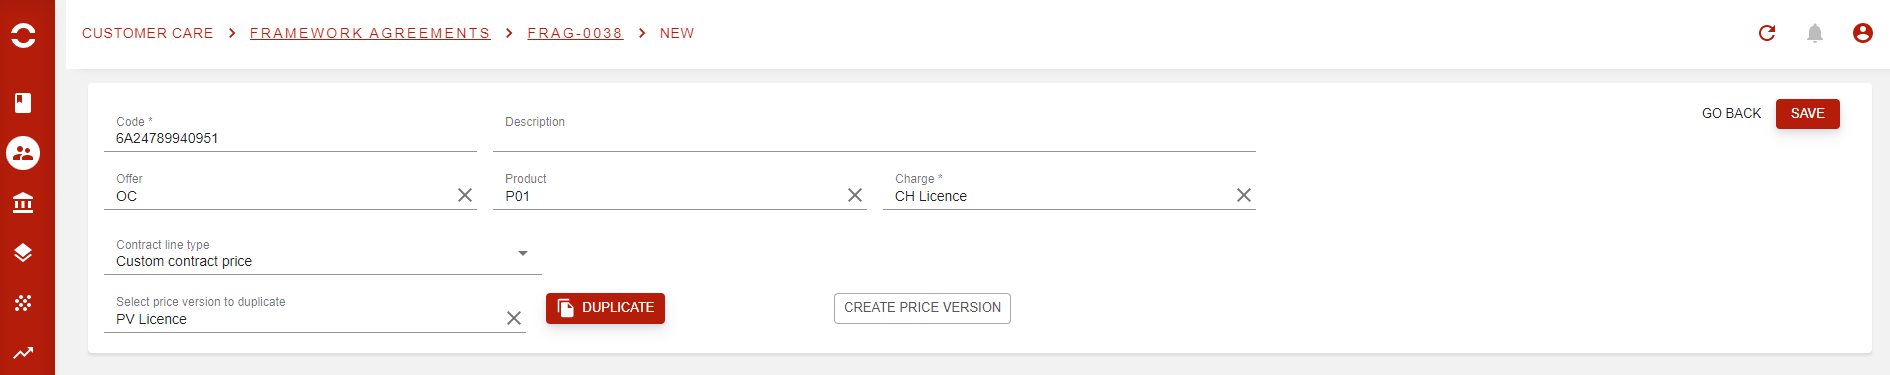1890x375 pixels.
Task: Open the dots pattern sidebar icon
Action: tap(23, 302)
